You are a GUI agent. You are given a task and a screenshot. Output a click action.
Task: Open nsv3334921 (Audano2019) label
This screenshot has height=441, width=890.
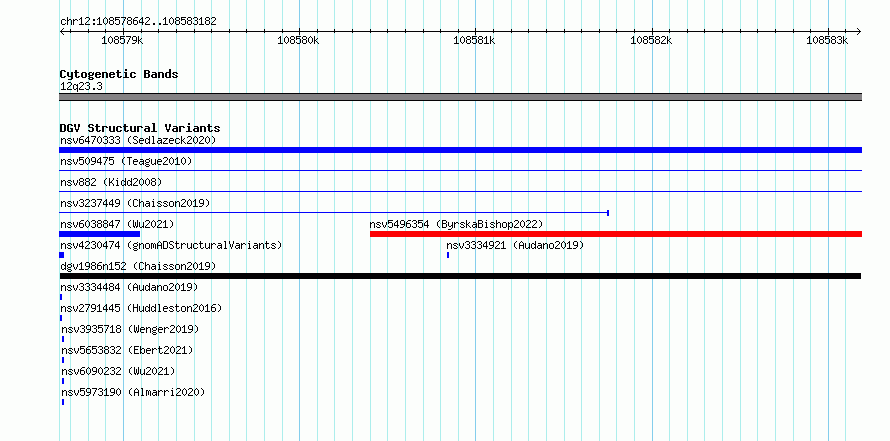515,245
